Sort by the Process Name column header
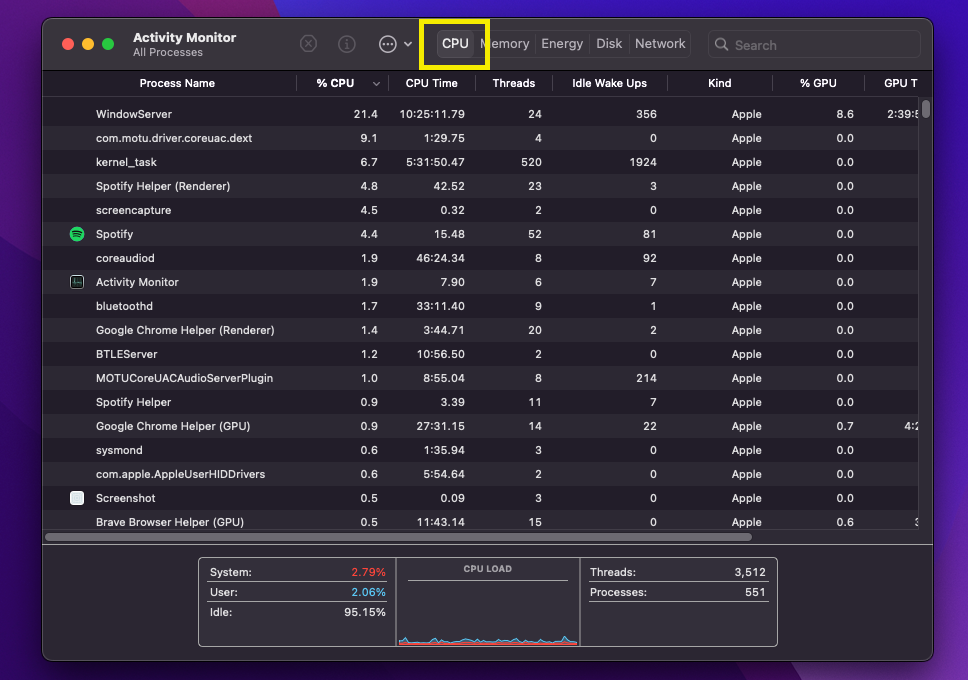Screen dimensions: 968x680 (x=177, y=83)
